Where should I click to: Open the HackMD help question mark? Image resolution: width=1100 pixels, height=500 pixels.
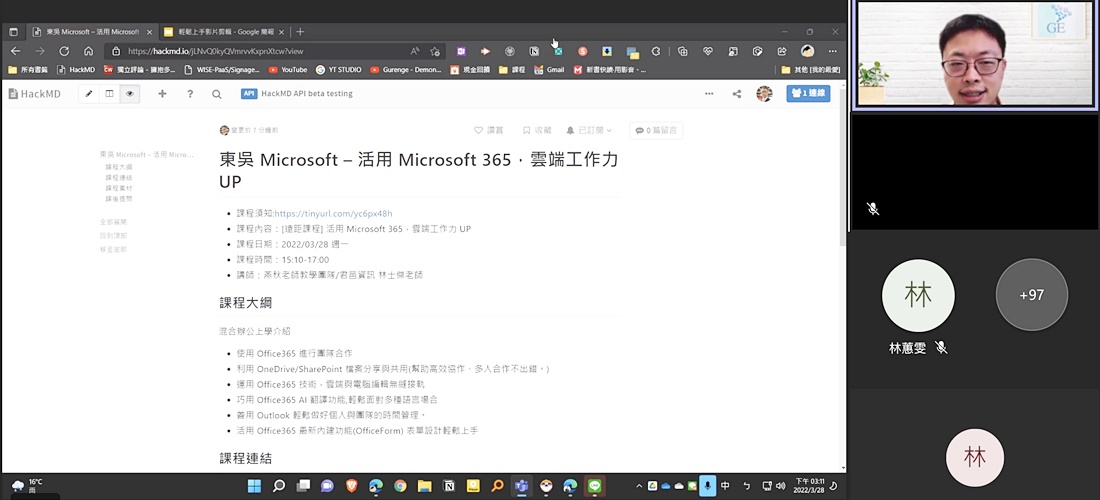point(190,94)
